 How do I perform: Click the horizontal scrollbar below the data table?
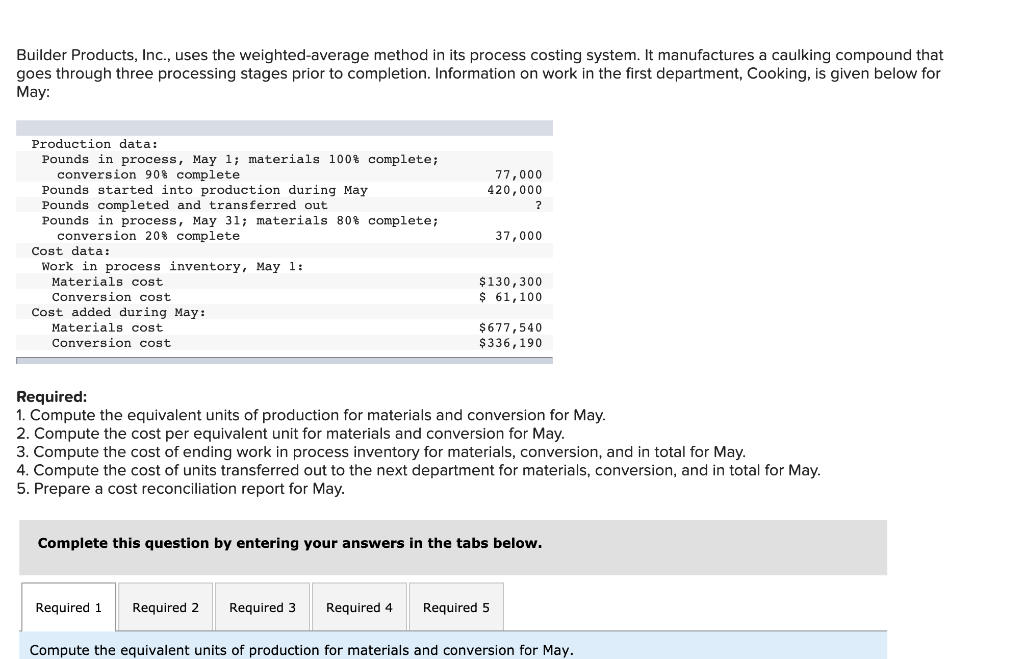pyautogui.click(x=284, y=358)
